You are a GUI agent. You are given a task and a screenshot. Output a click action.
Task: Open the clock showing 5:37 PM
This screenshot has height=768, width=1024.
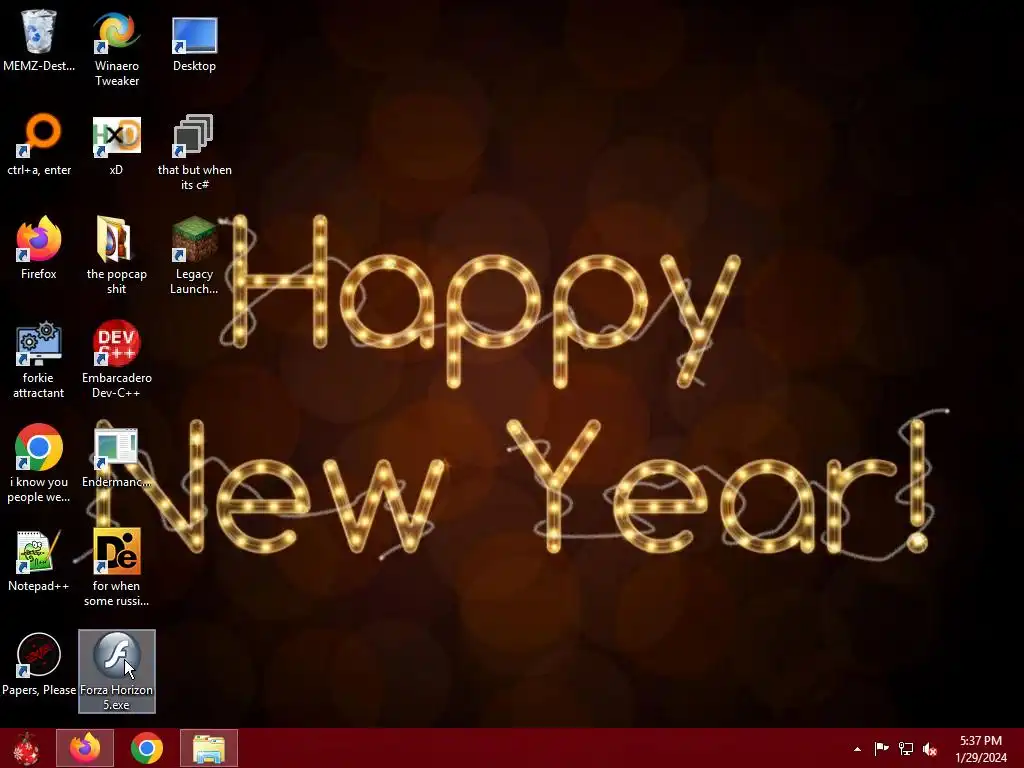tap(980, 748)
